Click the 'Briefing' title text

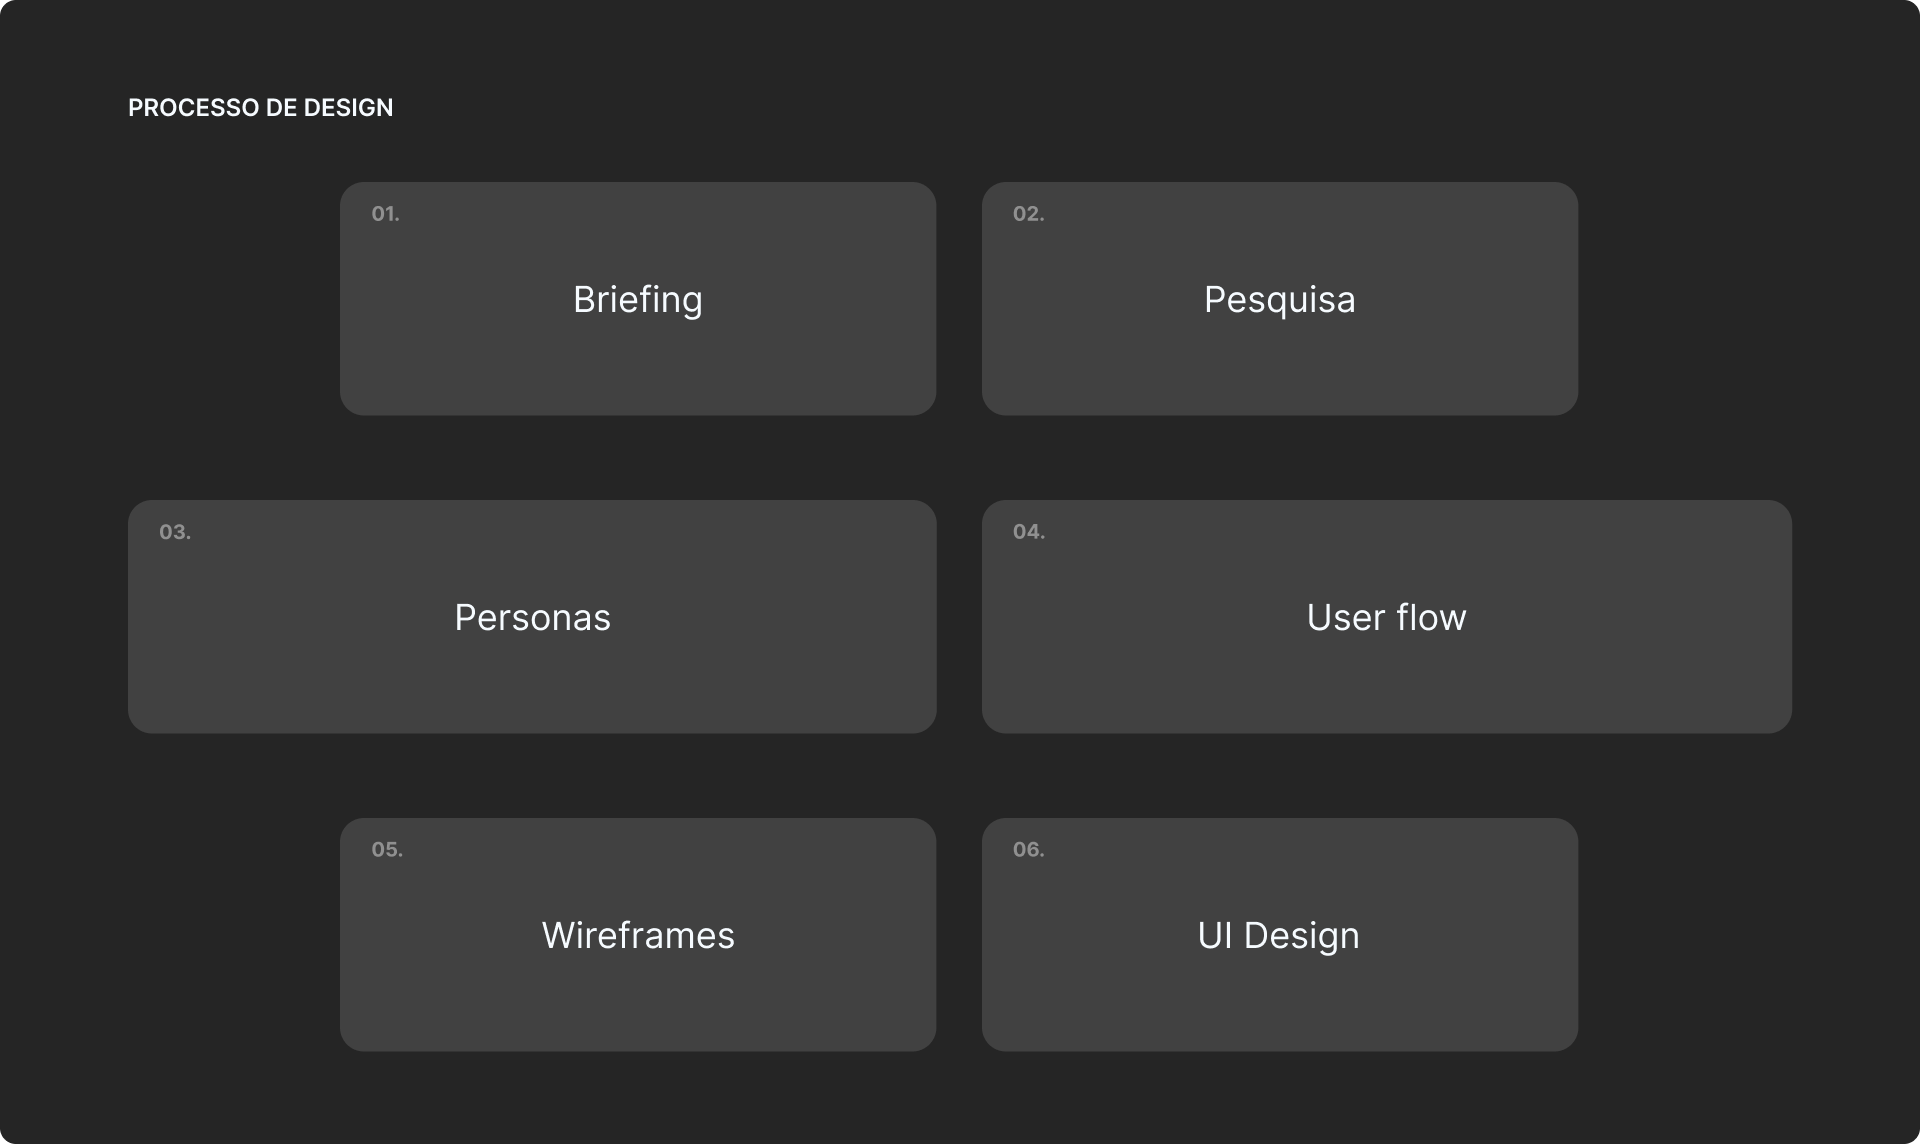pyautogui.click(x=638, y=300)
